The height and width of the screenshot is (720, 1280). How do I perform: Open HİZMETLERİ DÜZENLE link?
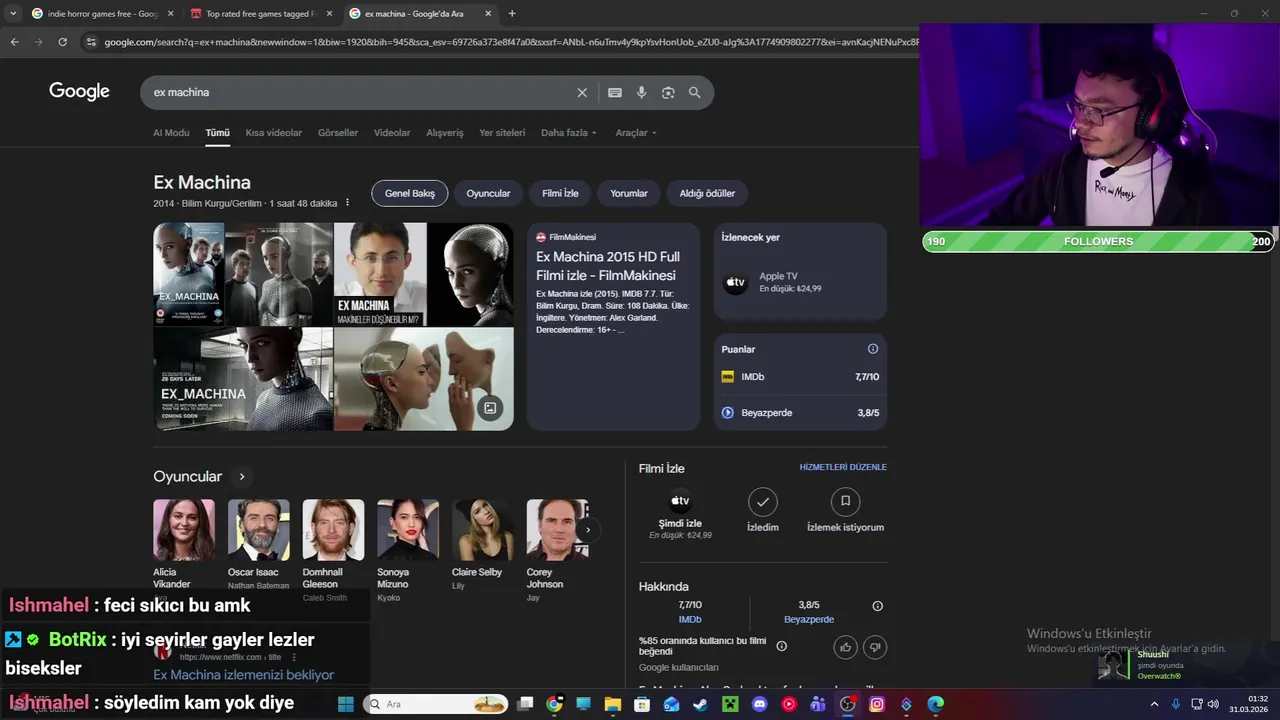tap(843, 467)
